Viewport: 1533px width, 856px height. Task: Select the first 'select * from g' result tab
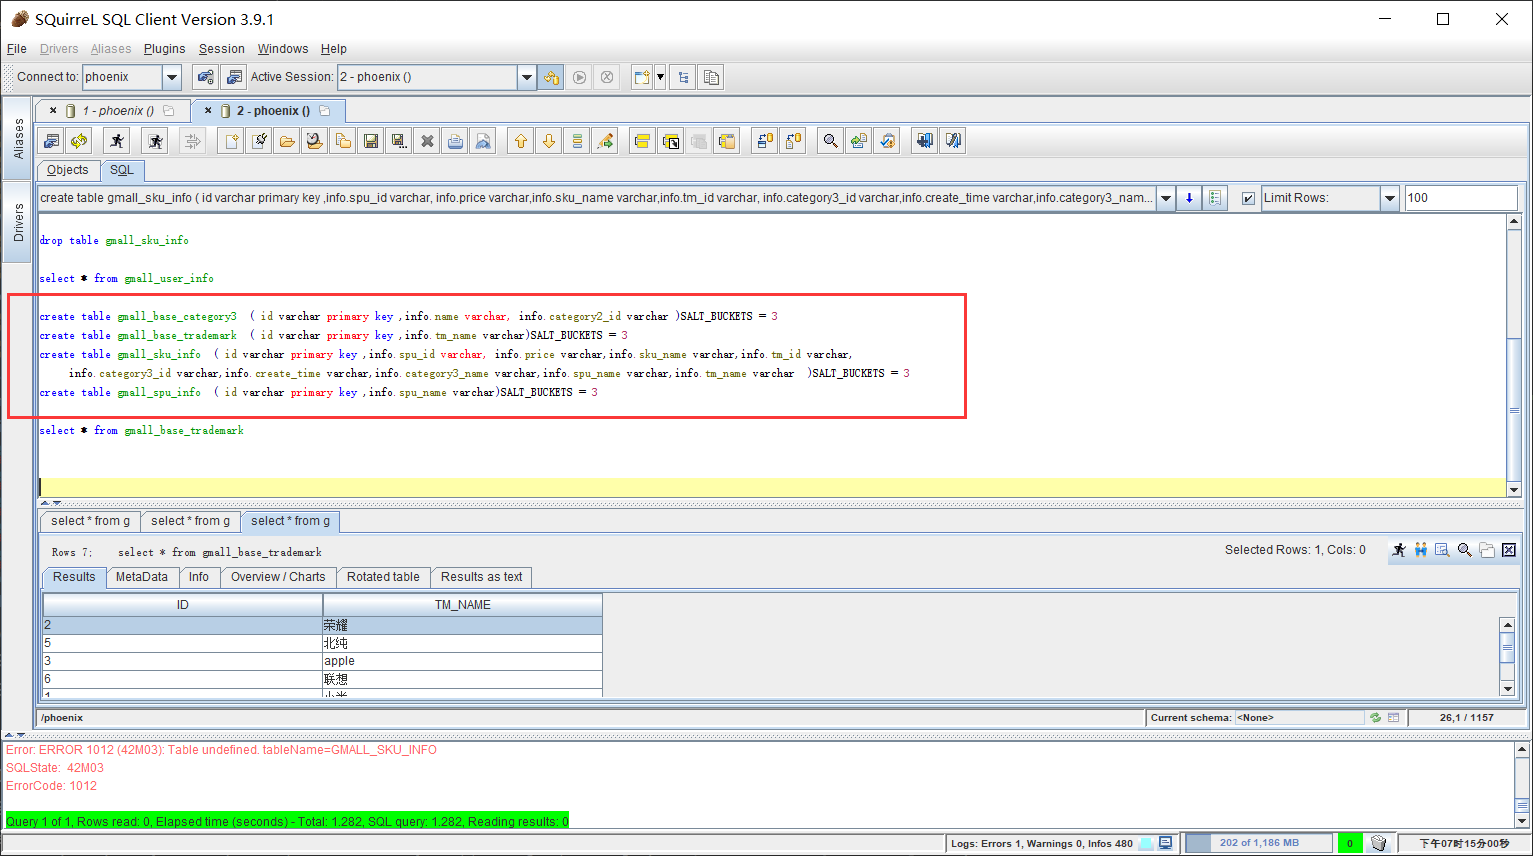point(90,521)
